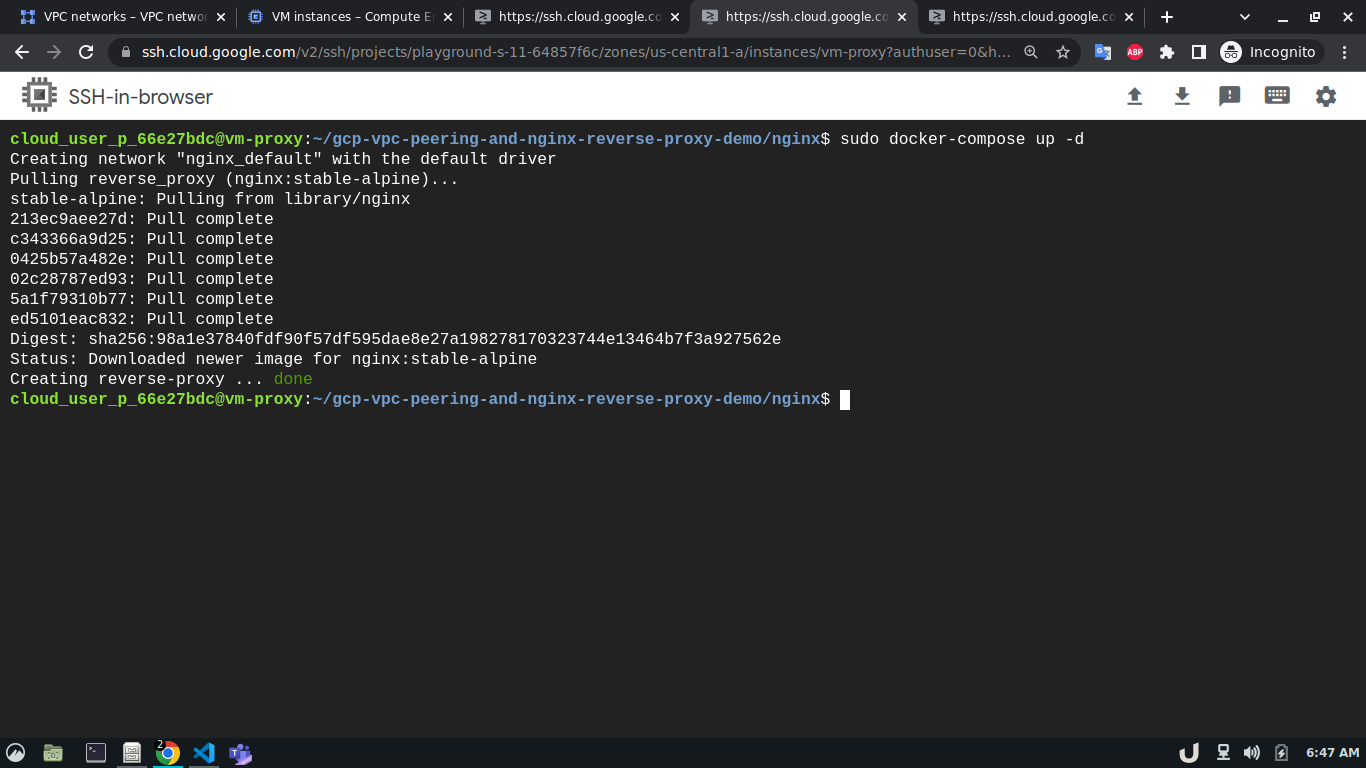Click the upload file icon
Screen dimensions: 1366x768
1134,96
